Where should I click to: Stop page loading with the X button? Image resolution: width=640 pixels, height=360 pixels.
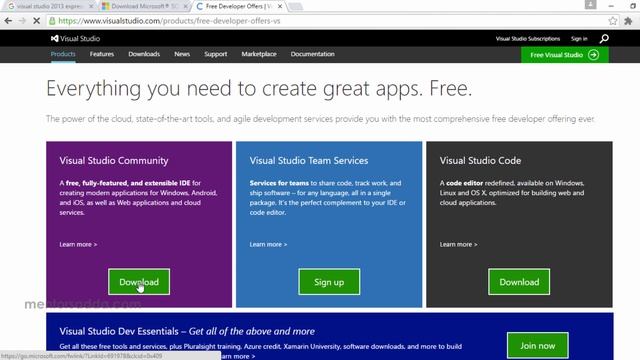tap(36, 20)
